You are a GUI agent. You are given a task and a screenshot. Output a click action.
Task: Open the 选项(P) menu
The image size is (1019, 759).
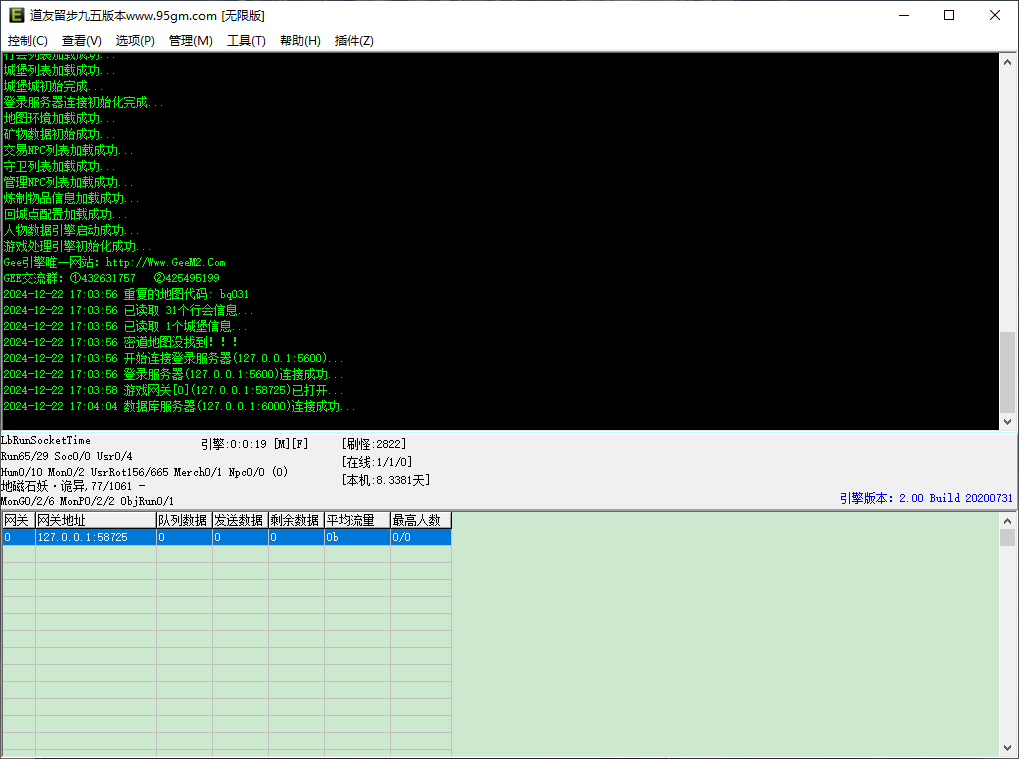[x=135, y=40]
